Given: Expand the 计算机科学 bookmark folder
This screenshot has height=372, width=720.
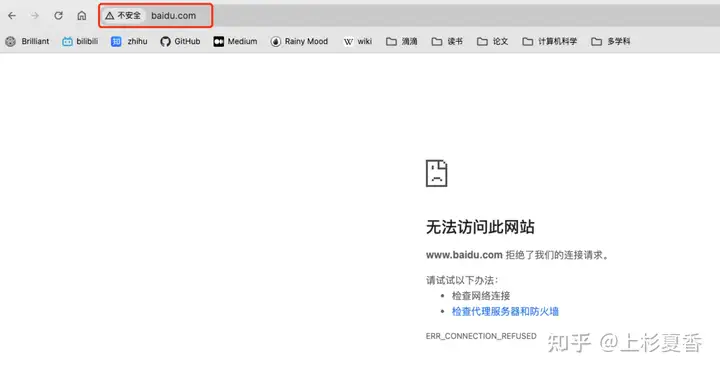Looking at the screenshot, I should click(x=550, y=41).
